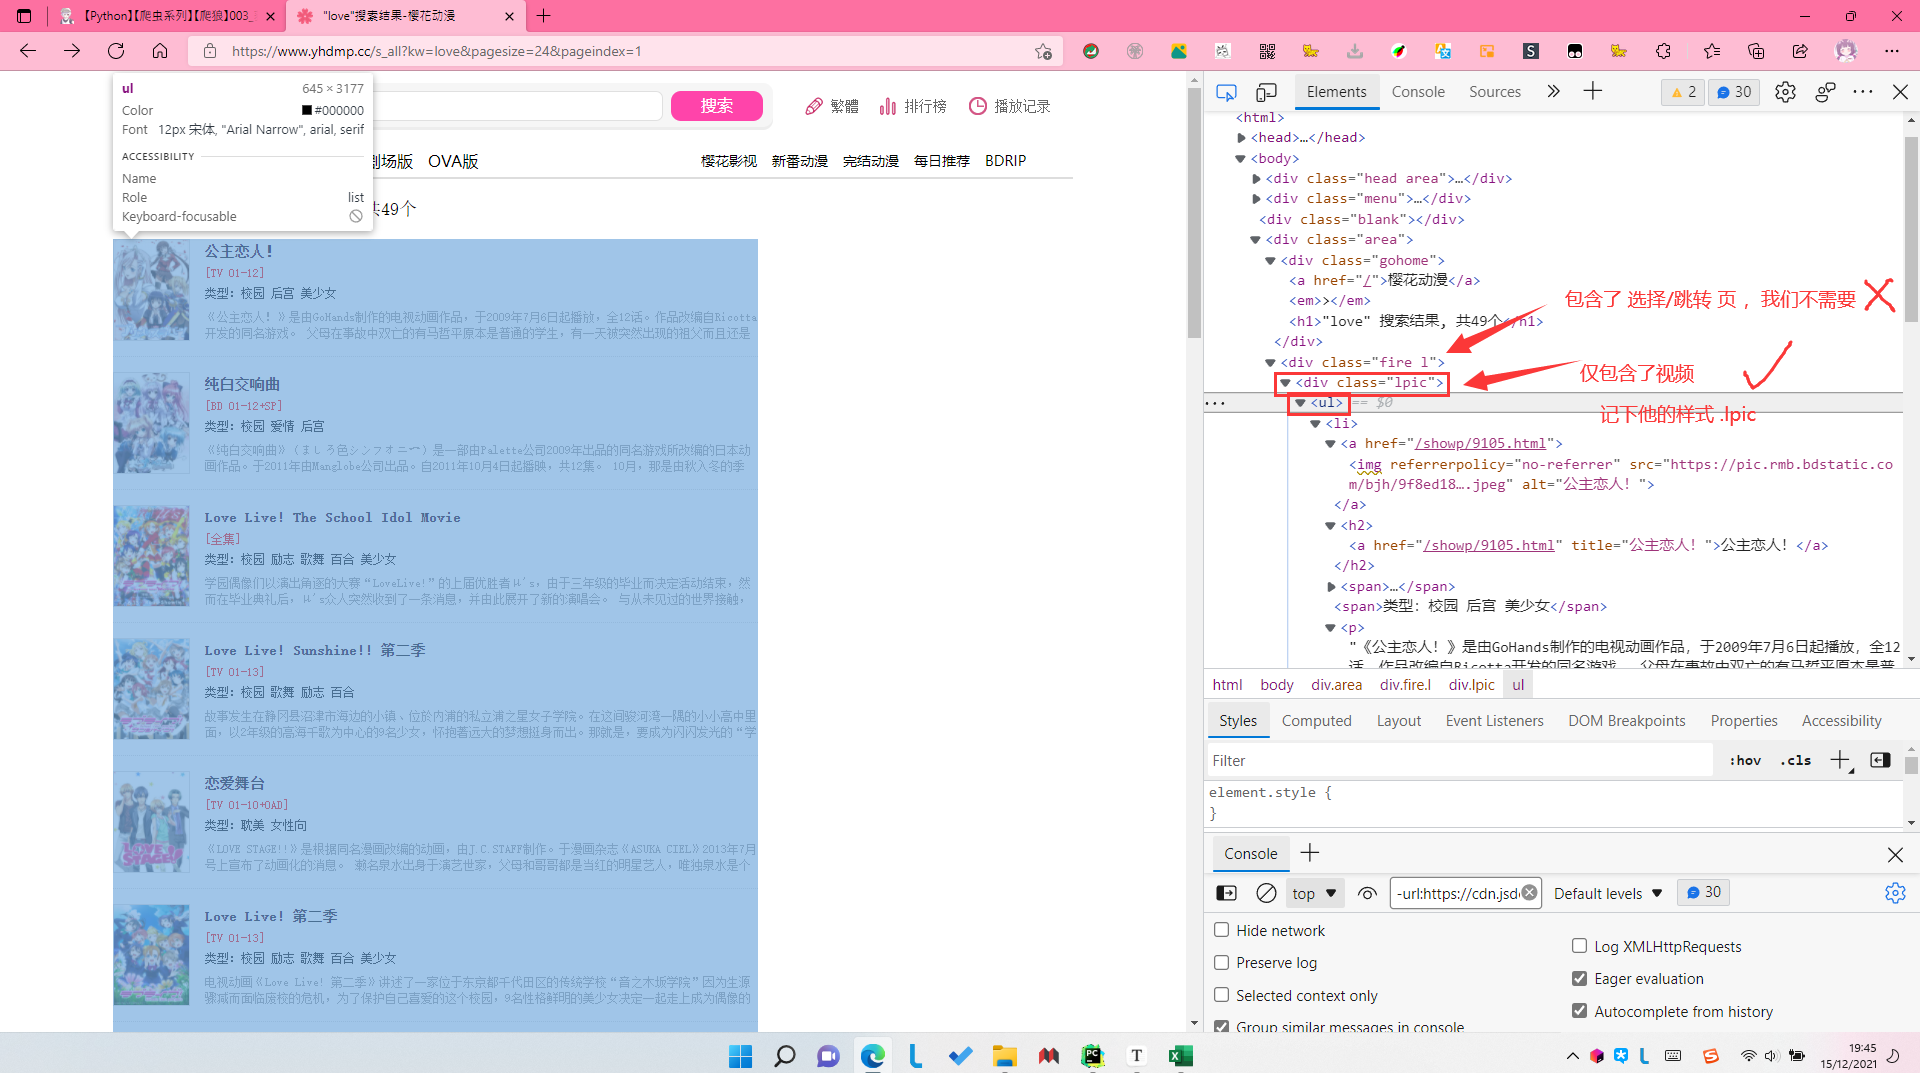
Task: Open browser settings and more menu
Action: (x=1891, y=51)
